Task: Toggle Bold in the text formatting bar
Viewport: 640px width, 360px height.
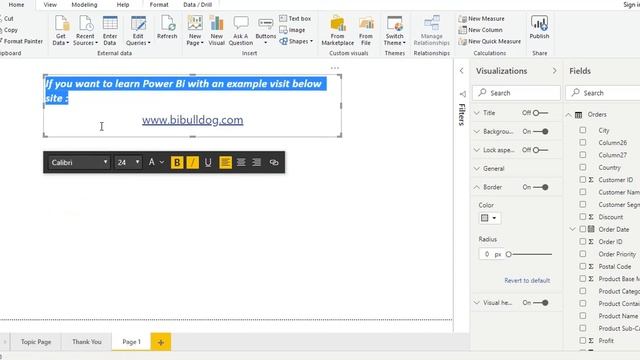Action: pyautogui.click(x=177, y=162)
